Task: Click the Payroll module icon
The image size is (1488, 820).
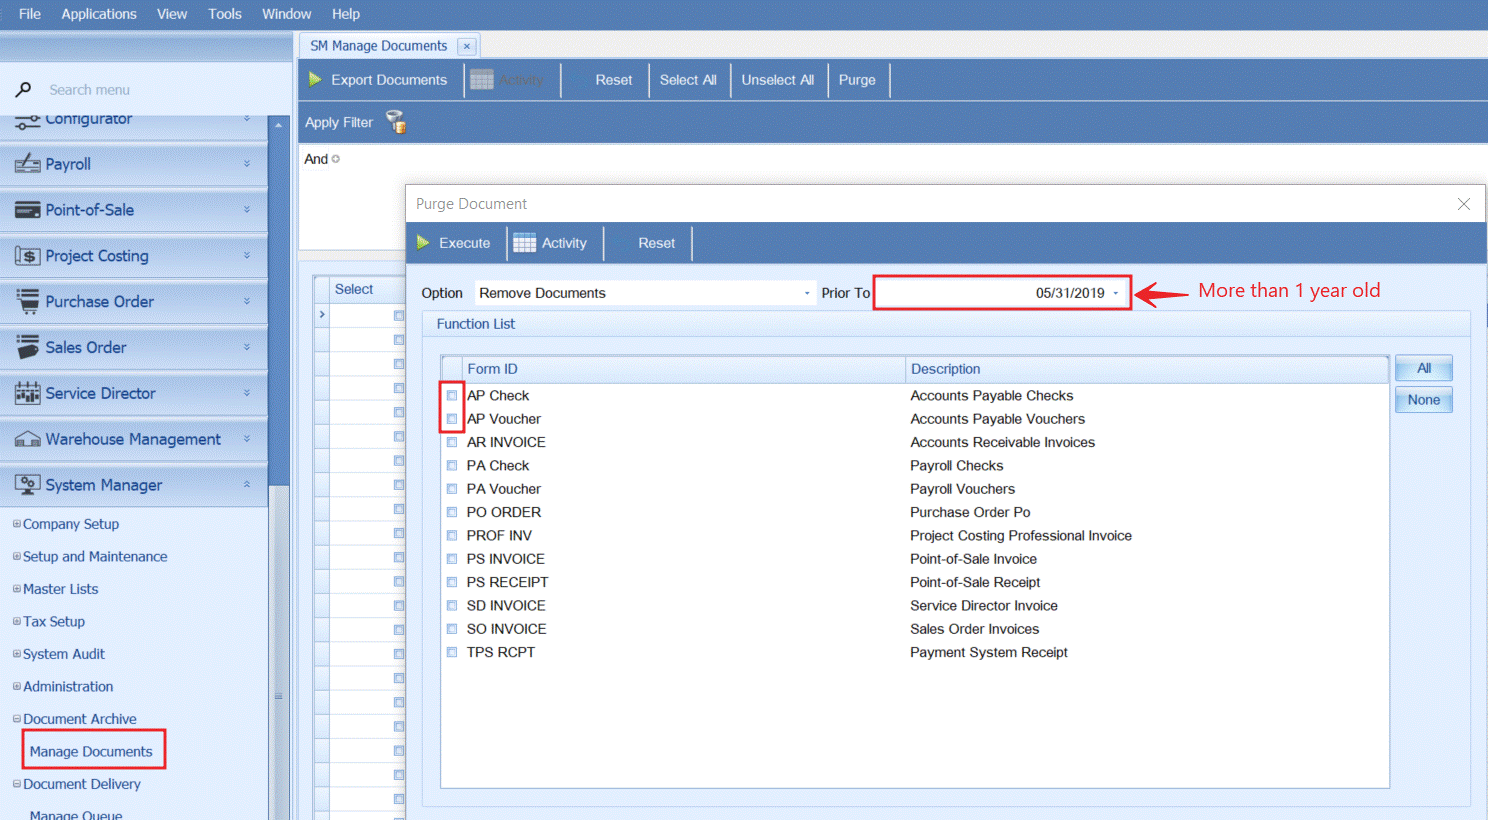Action: pyautogui.click(x=27, y=164)
